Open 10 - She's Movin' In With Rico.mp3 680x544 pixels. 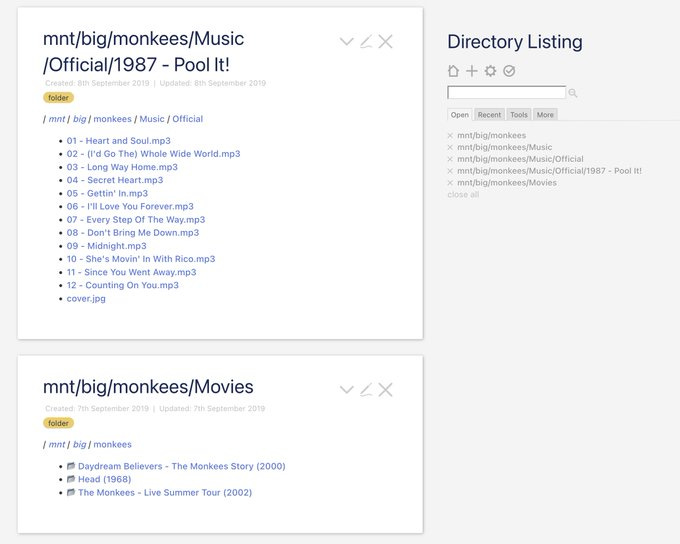[141, 259]
